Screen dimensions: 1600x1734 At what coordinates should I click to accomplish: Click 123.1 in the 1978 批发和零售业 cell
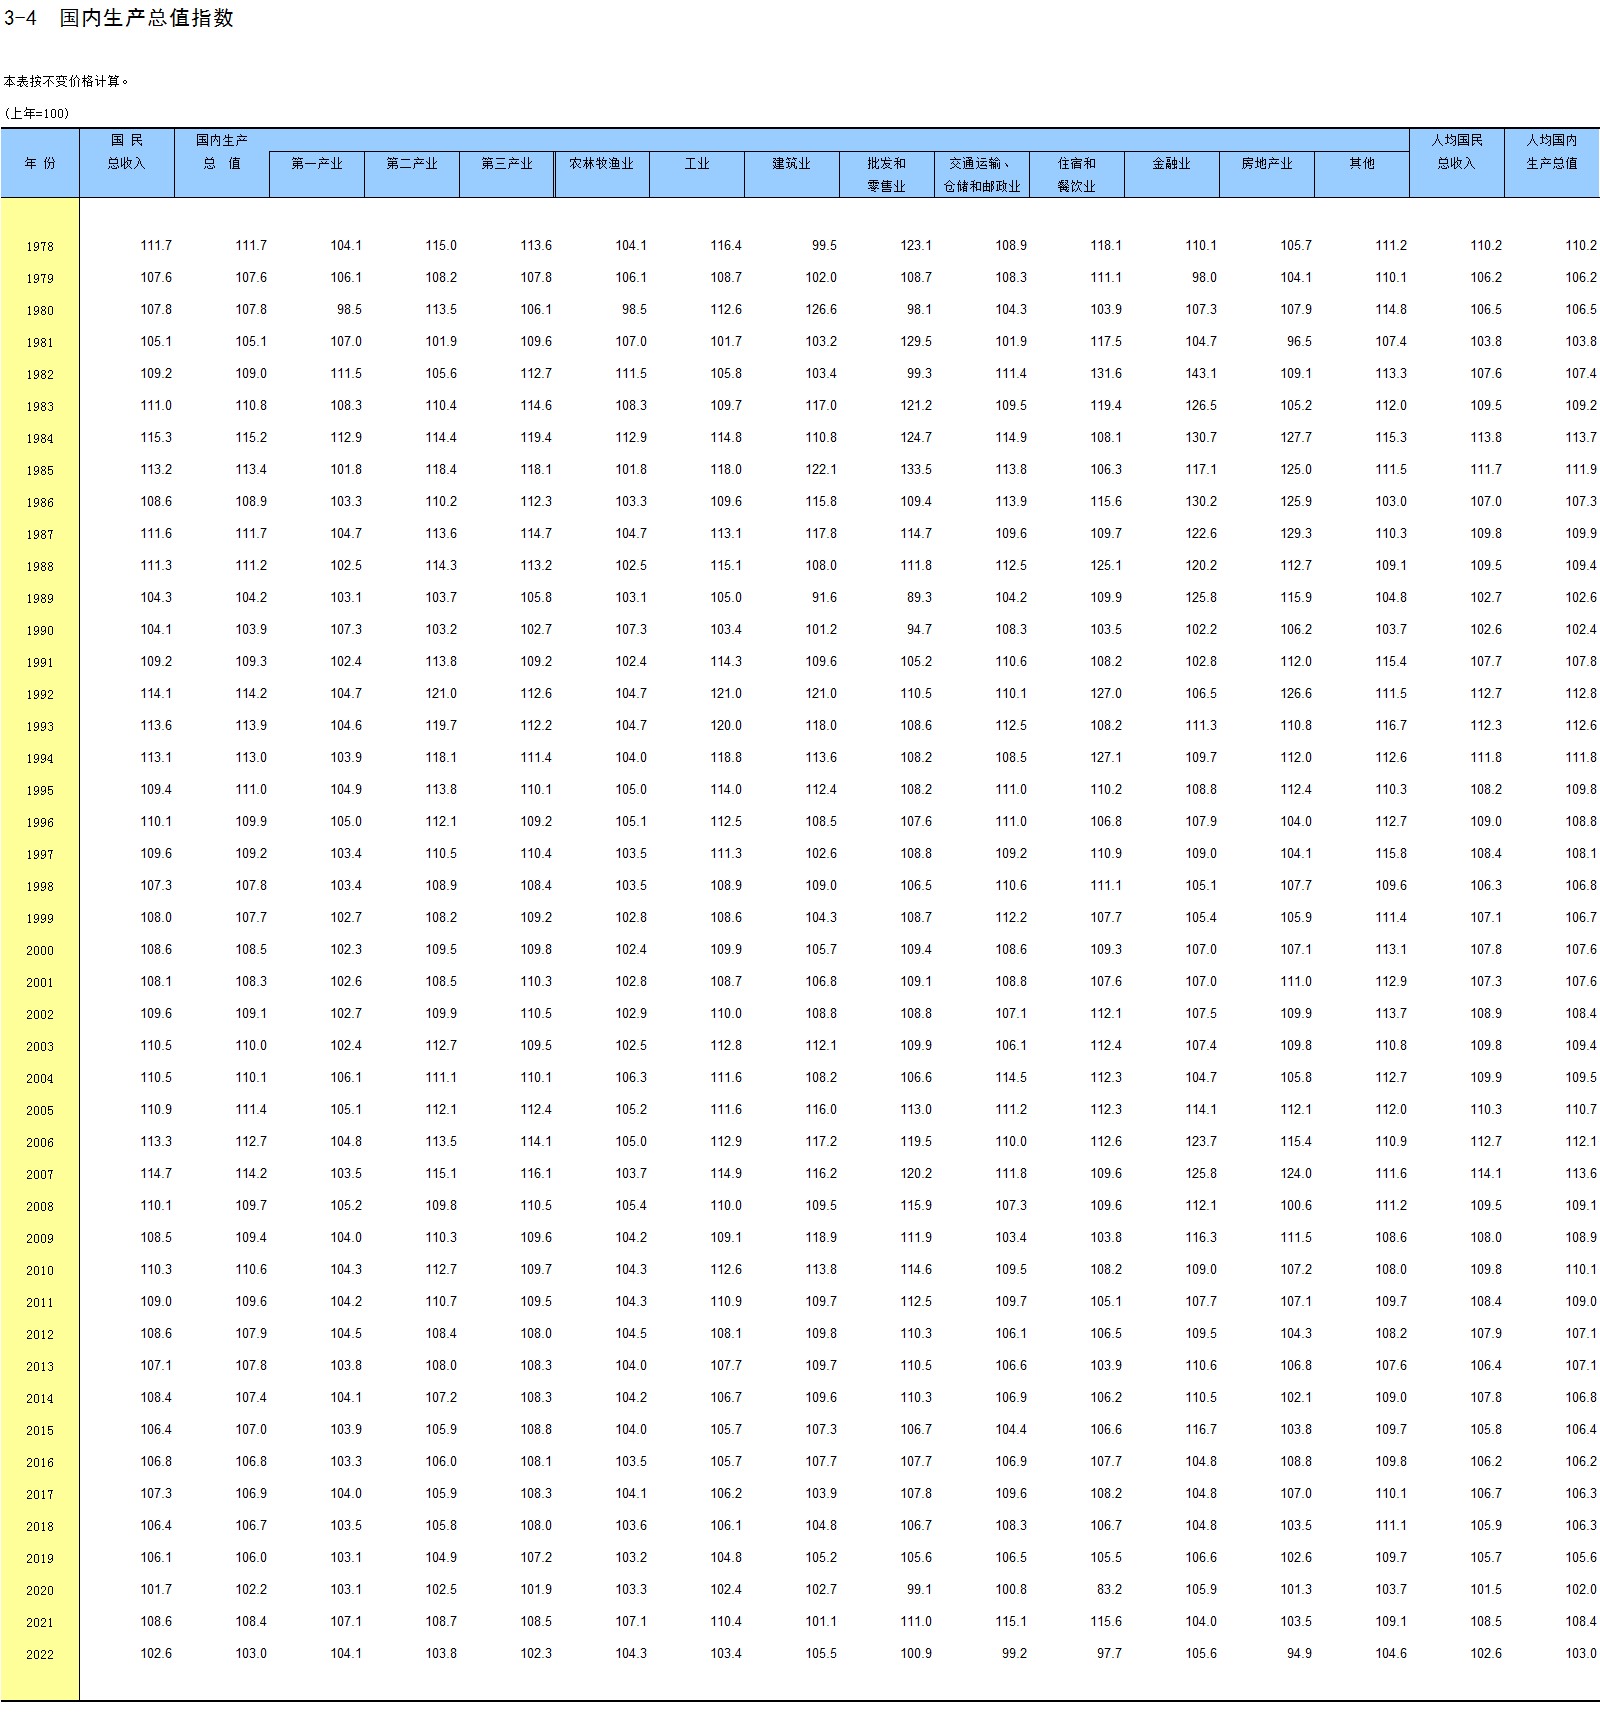click(x=916, y=246)
